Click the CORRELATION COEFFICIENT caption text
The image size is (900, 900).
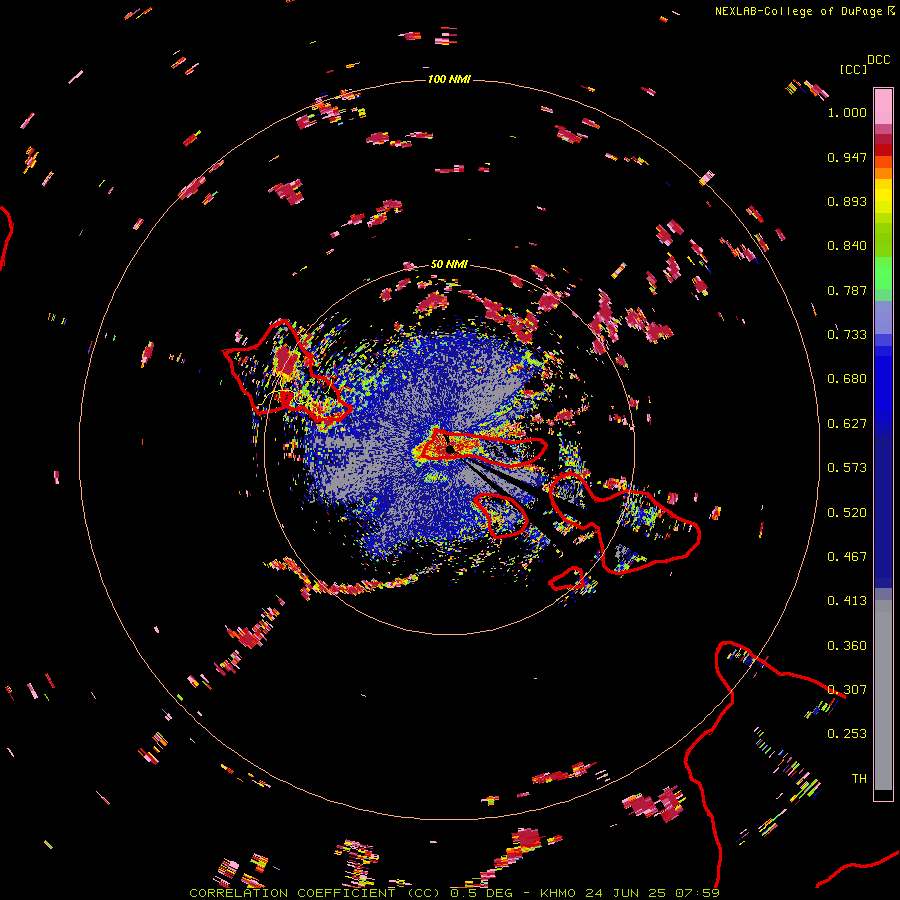314,893
